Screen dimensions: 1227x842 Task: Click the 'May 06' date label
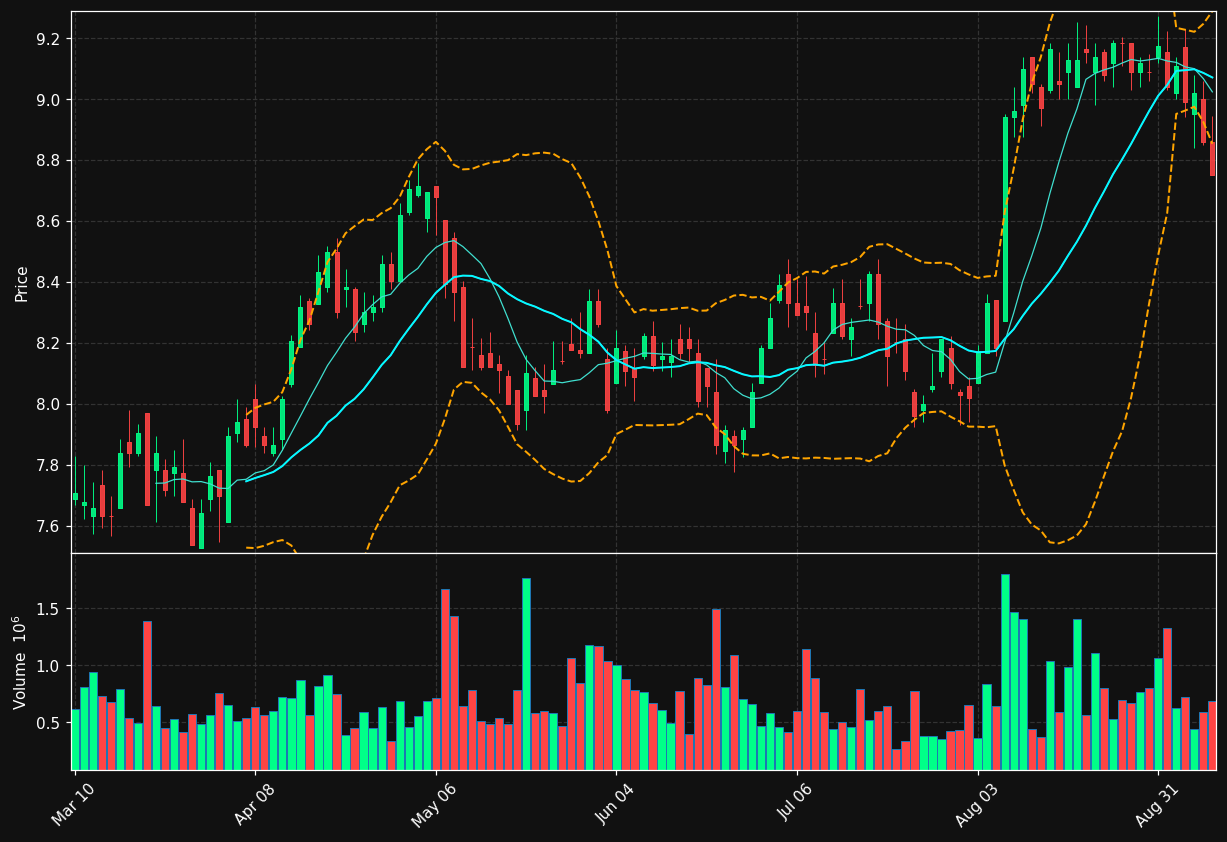click(x=433, y=804)
